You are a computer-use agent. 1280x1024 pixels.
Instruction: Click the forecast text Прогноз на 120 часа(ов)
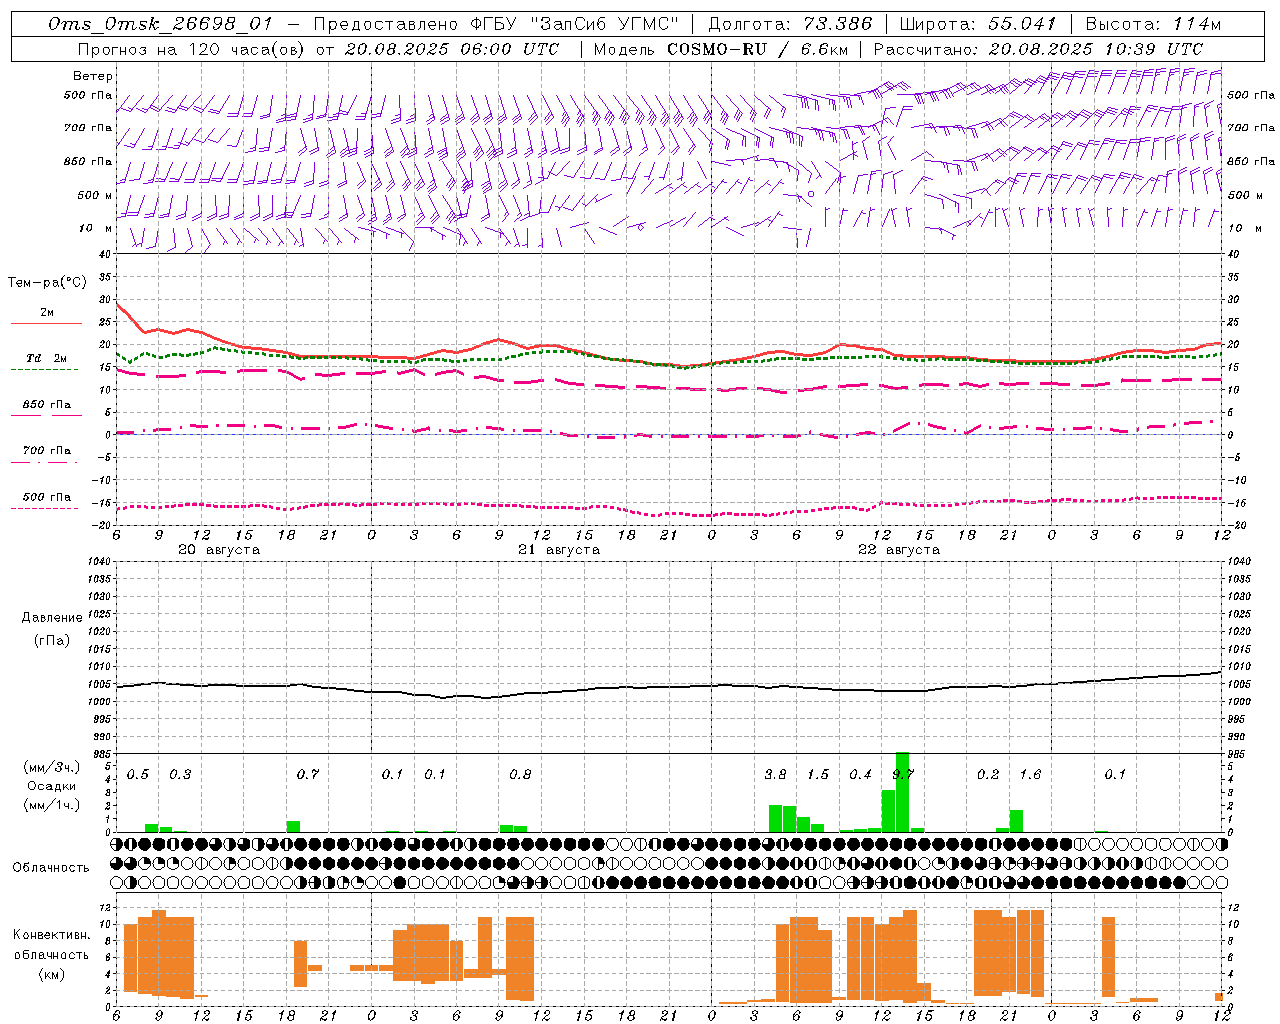click(x=193, y=49)
